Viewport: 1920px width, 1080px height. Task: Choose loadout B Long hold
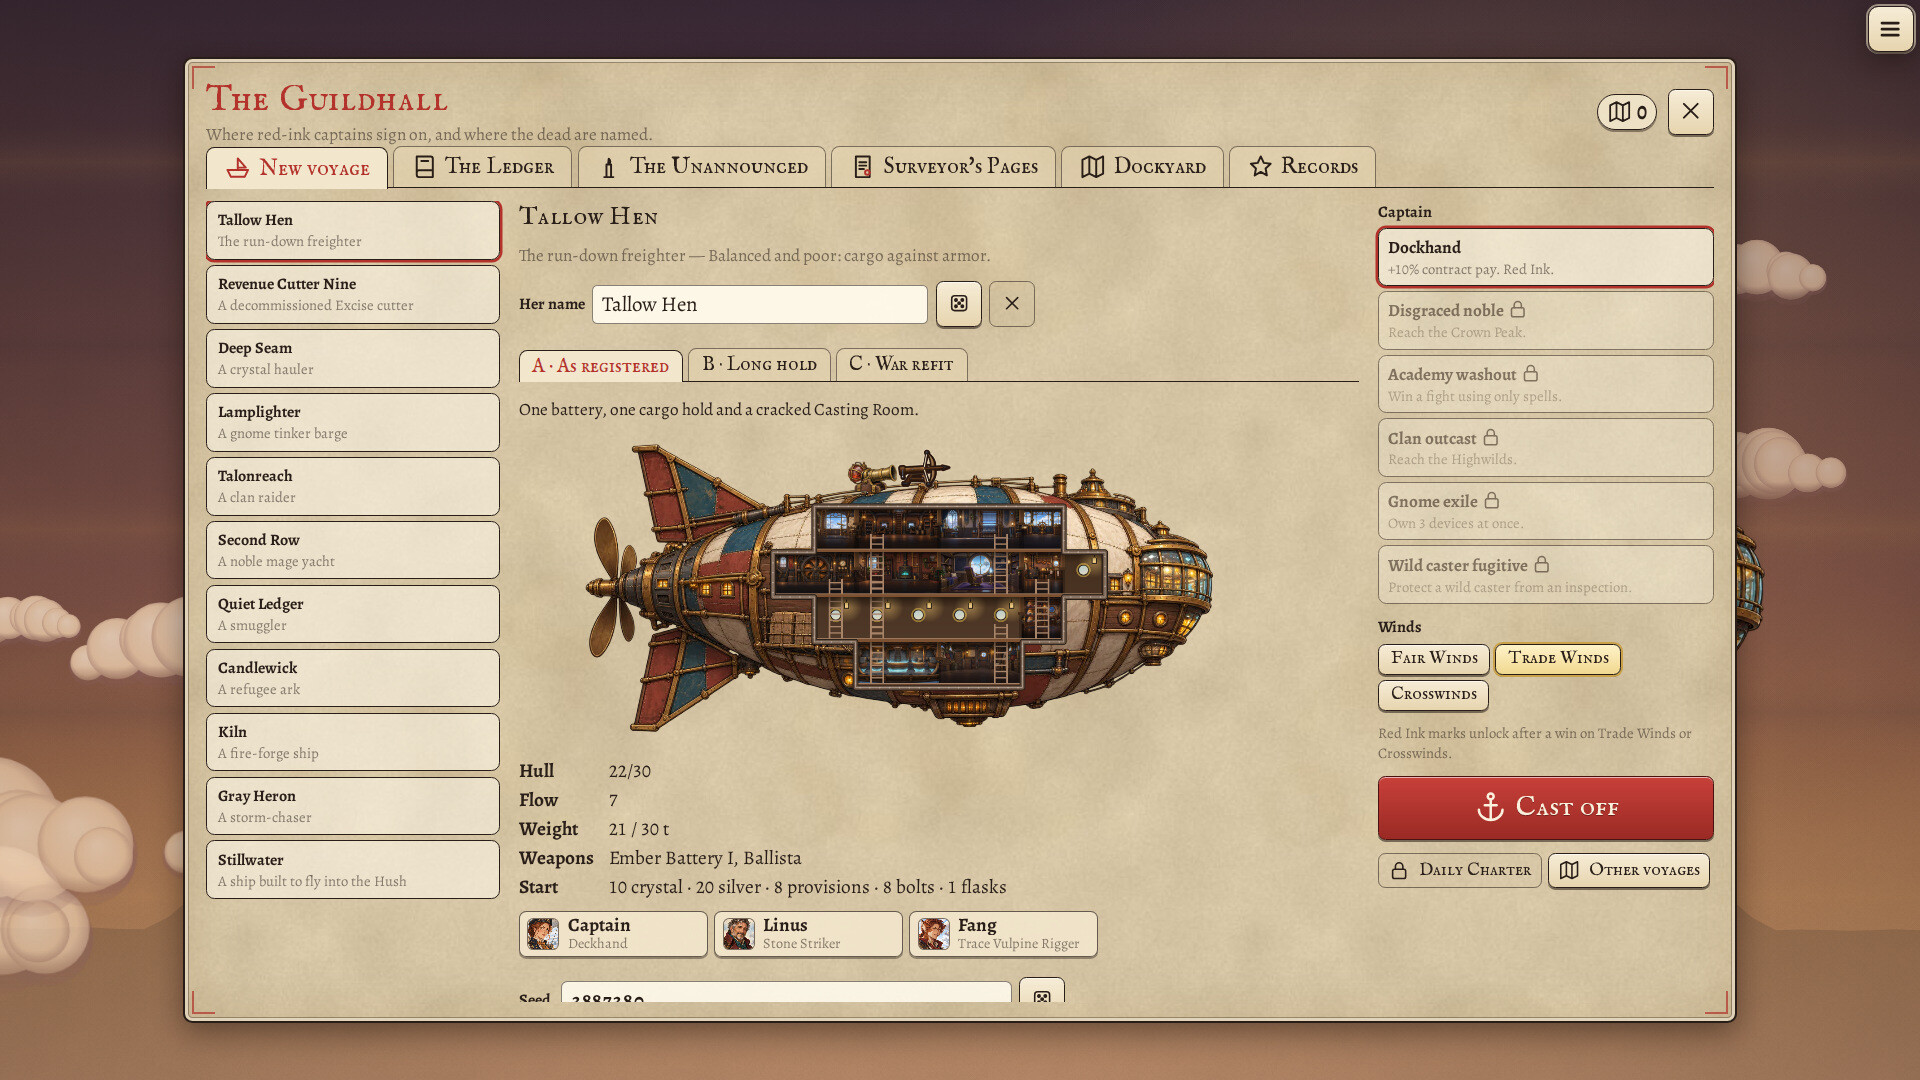(x=759, y=364)
